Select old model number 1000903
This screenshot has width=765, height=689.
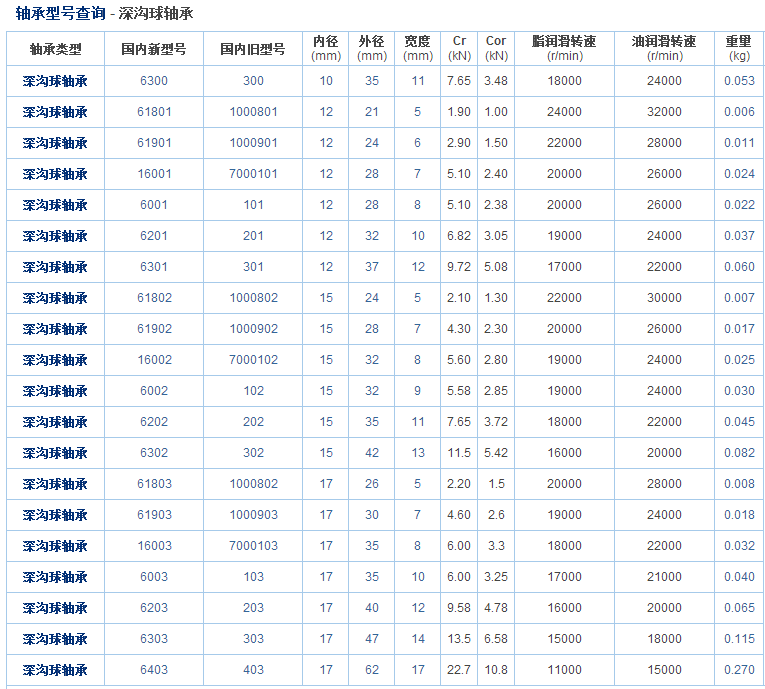pos(253,514)
